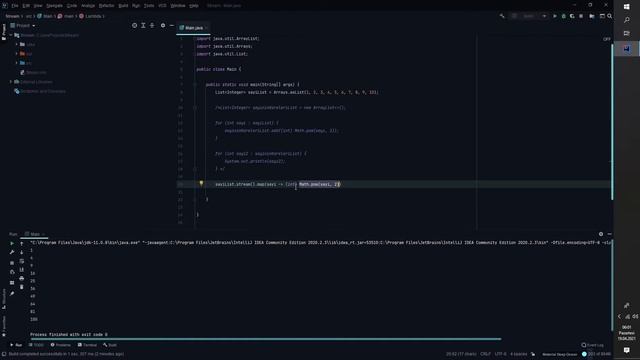Image resolution: width=640 pixels, height=360 pixels.
Task: Click Expand All in the Project panel
Action: click(143, 25)
